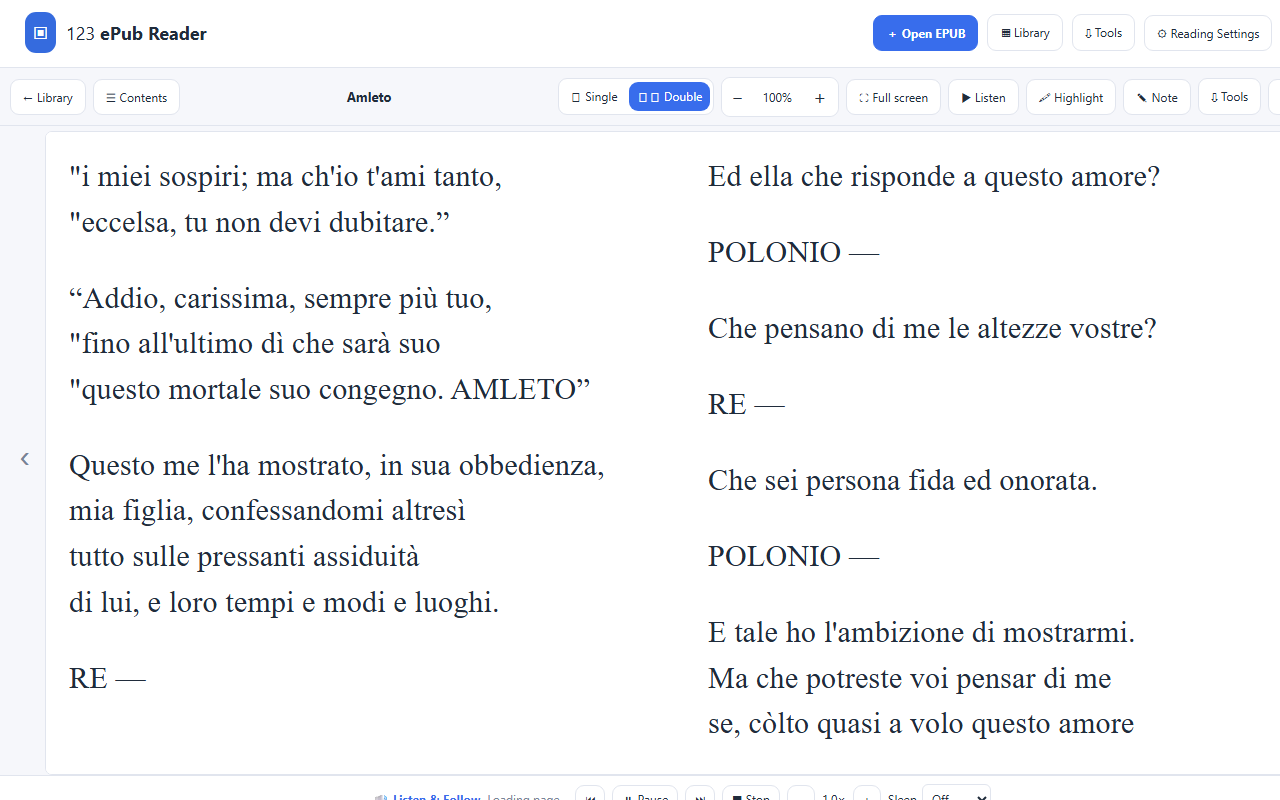This screenshot has height=800, width=1280.
Task: Switch to Single page view
Action: [x=594, y=97]
